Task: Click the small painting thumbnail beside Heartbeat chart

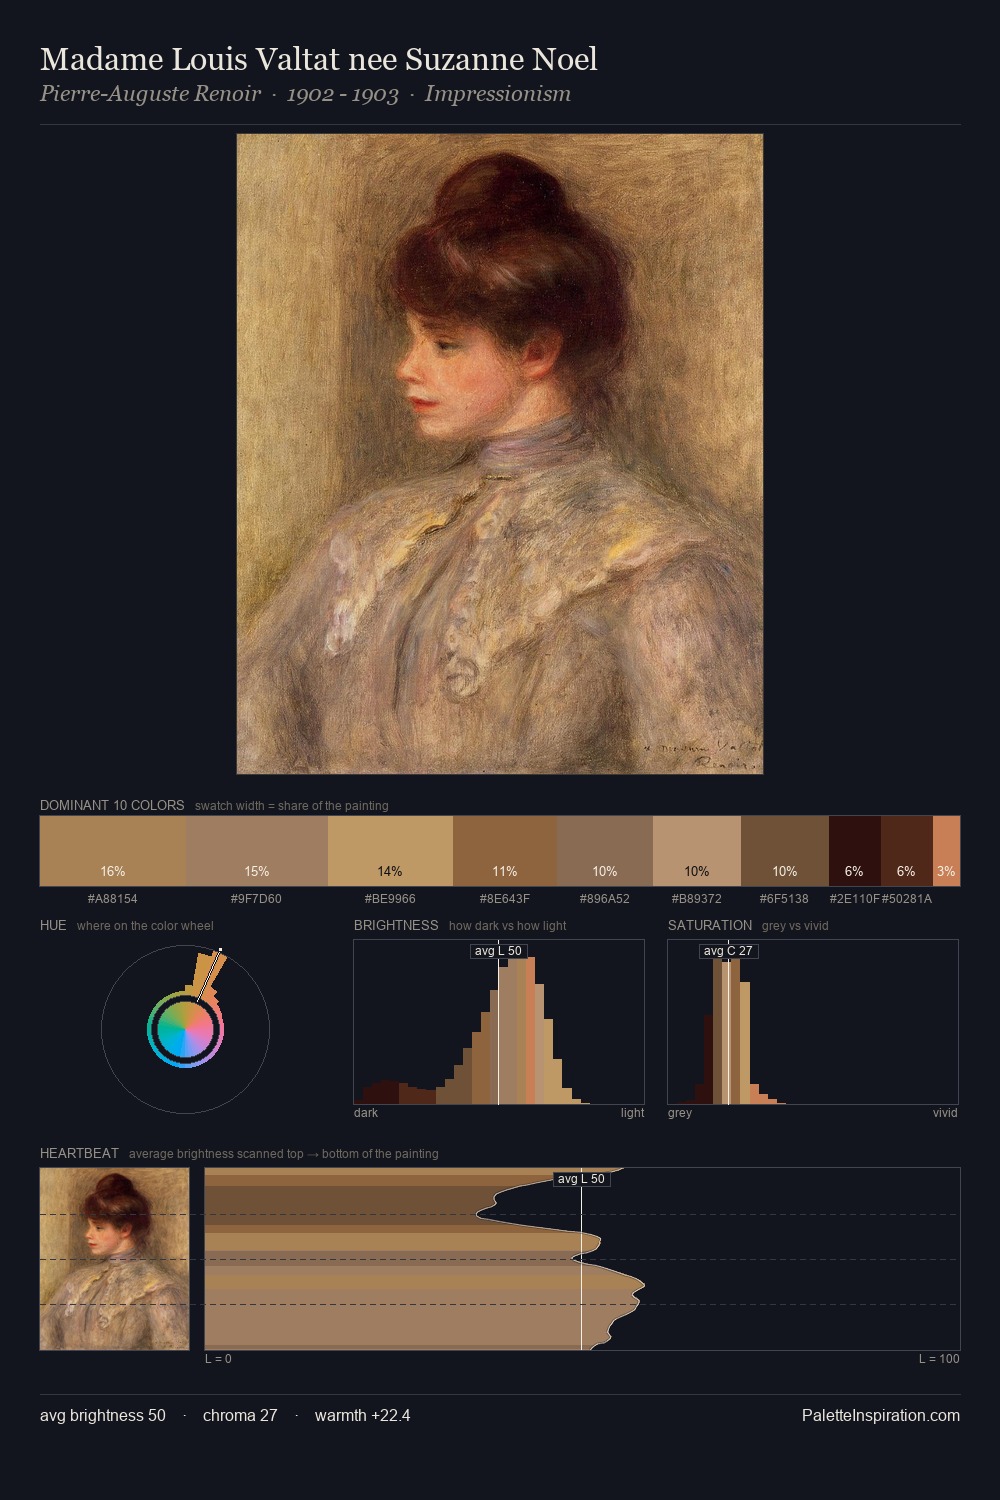Action: pyautogui.click(x=114, y=1259)
